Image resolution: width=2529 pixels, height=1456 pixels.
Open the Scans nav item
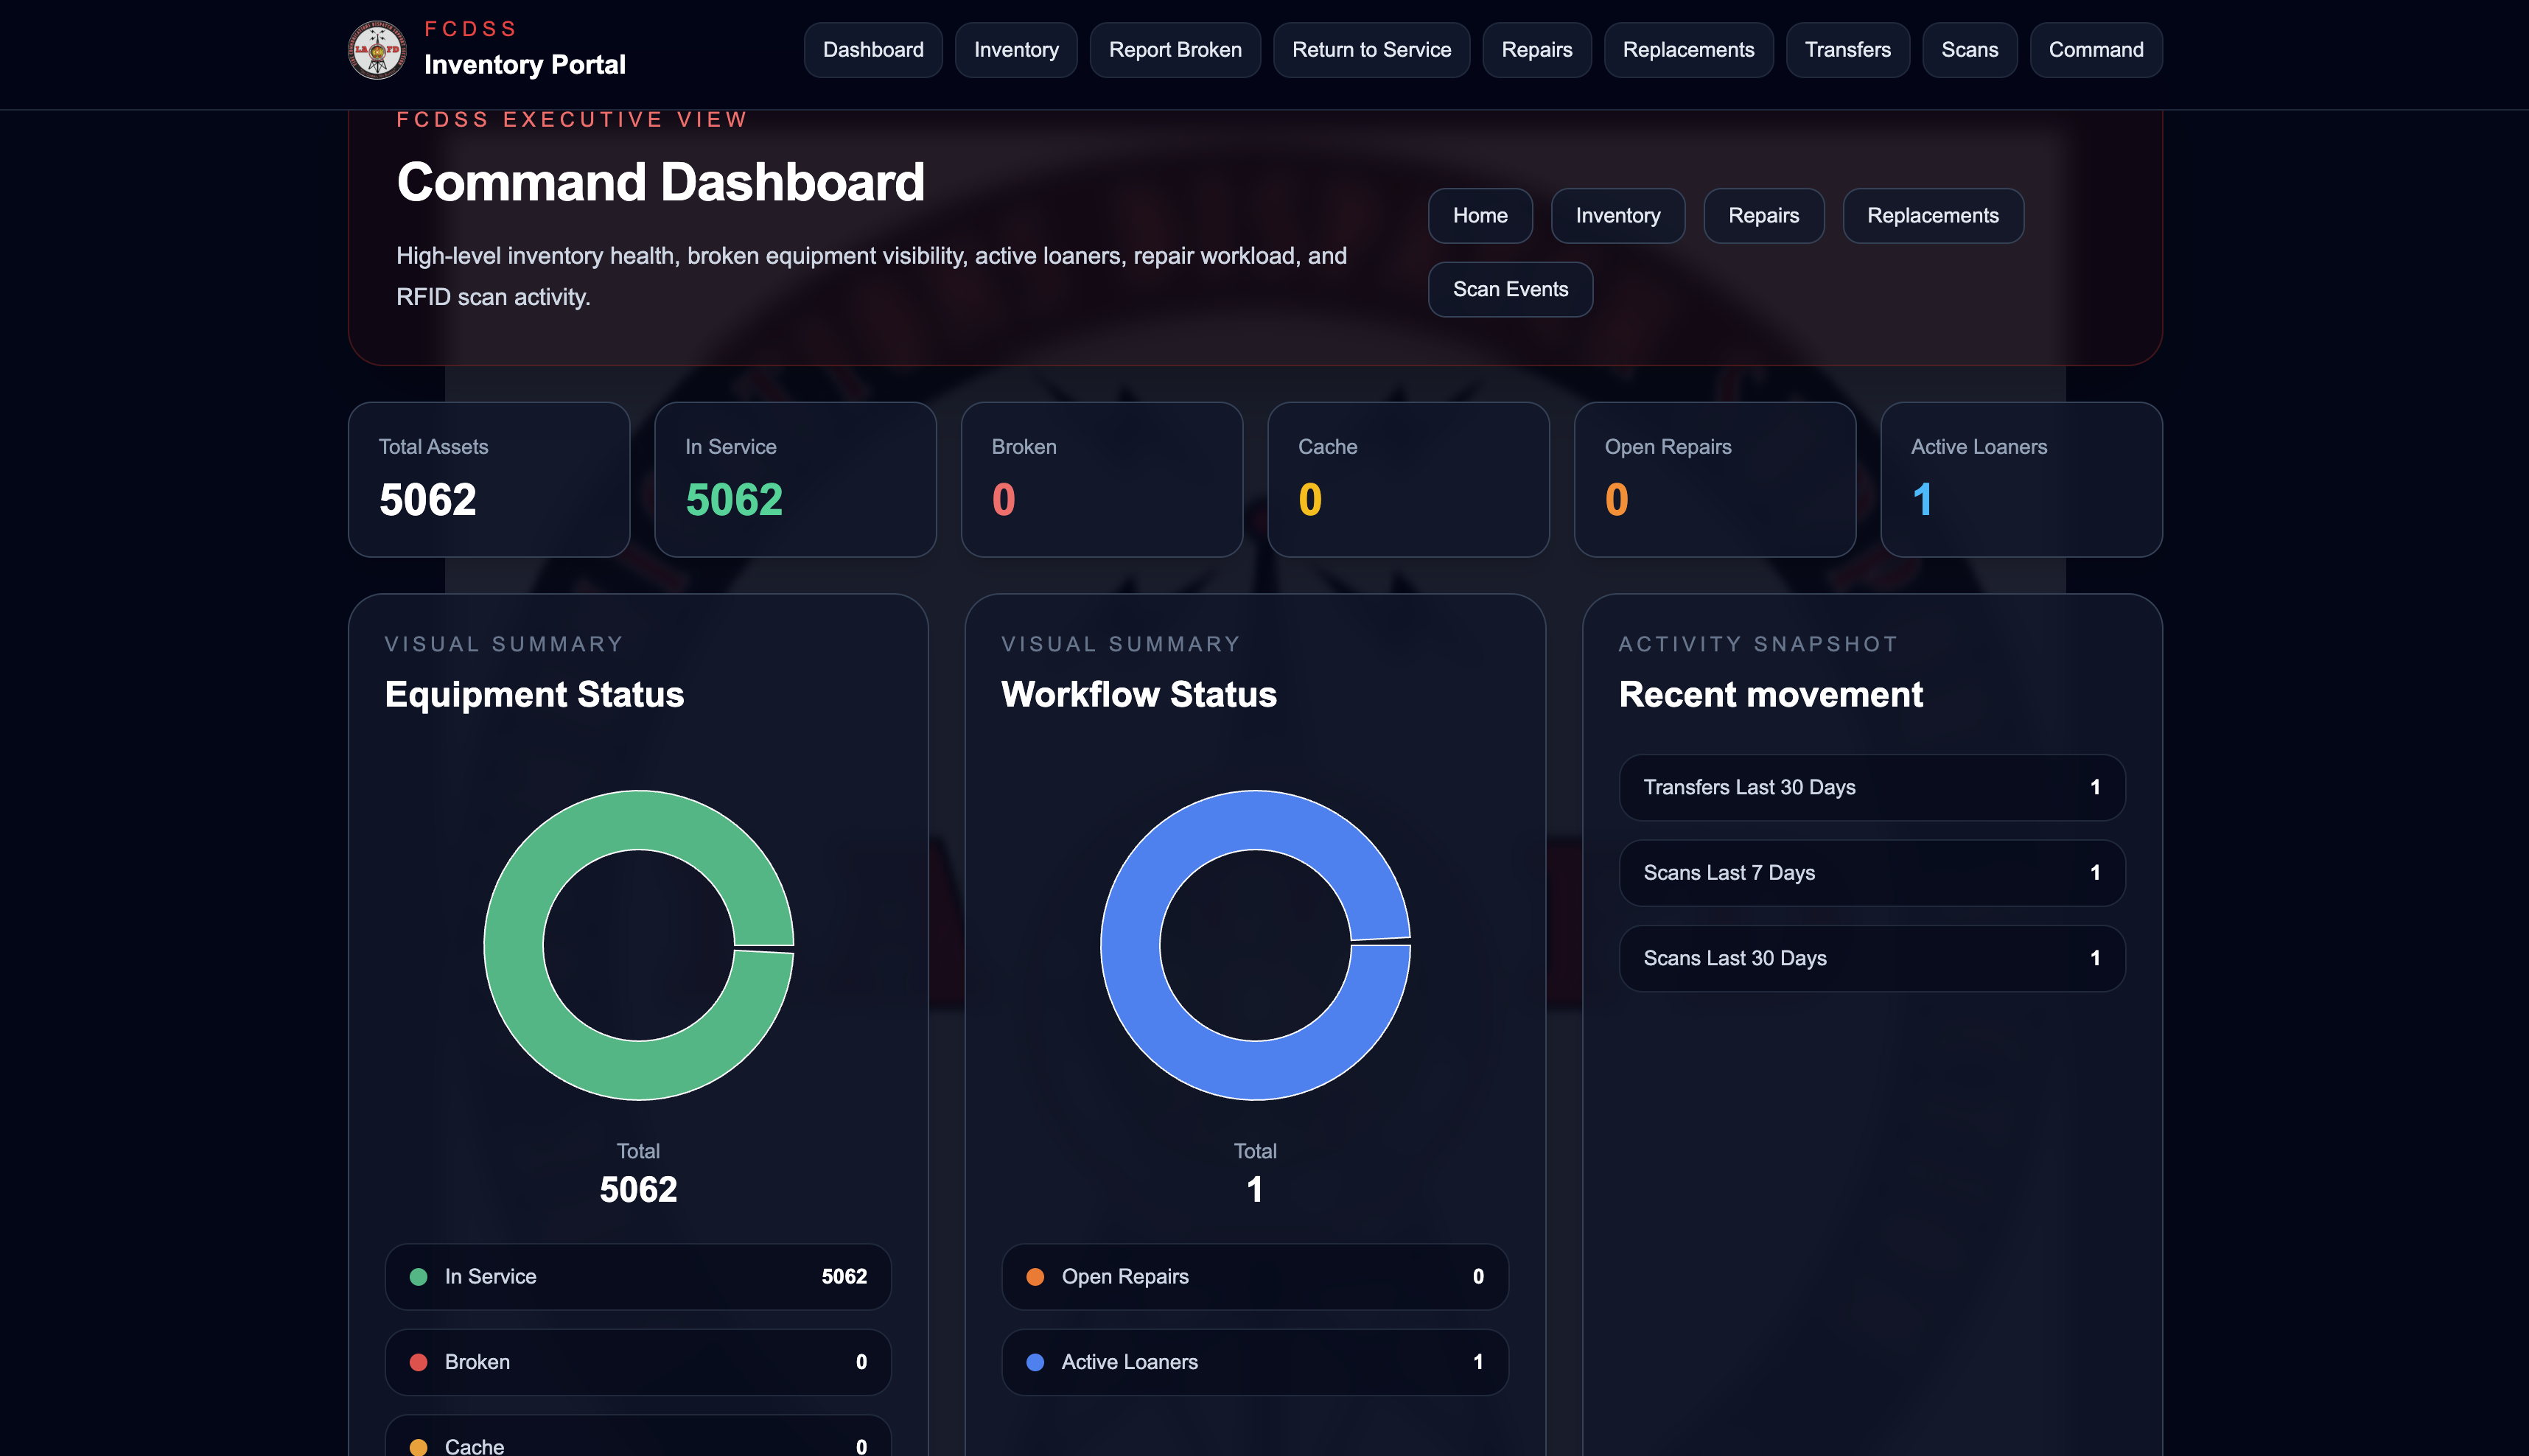1969,50
